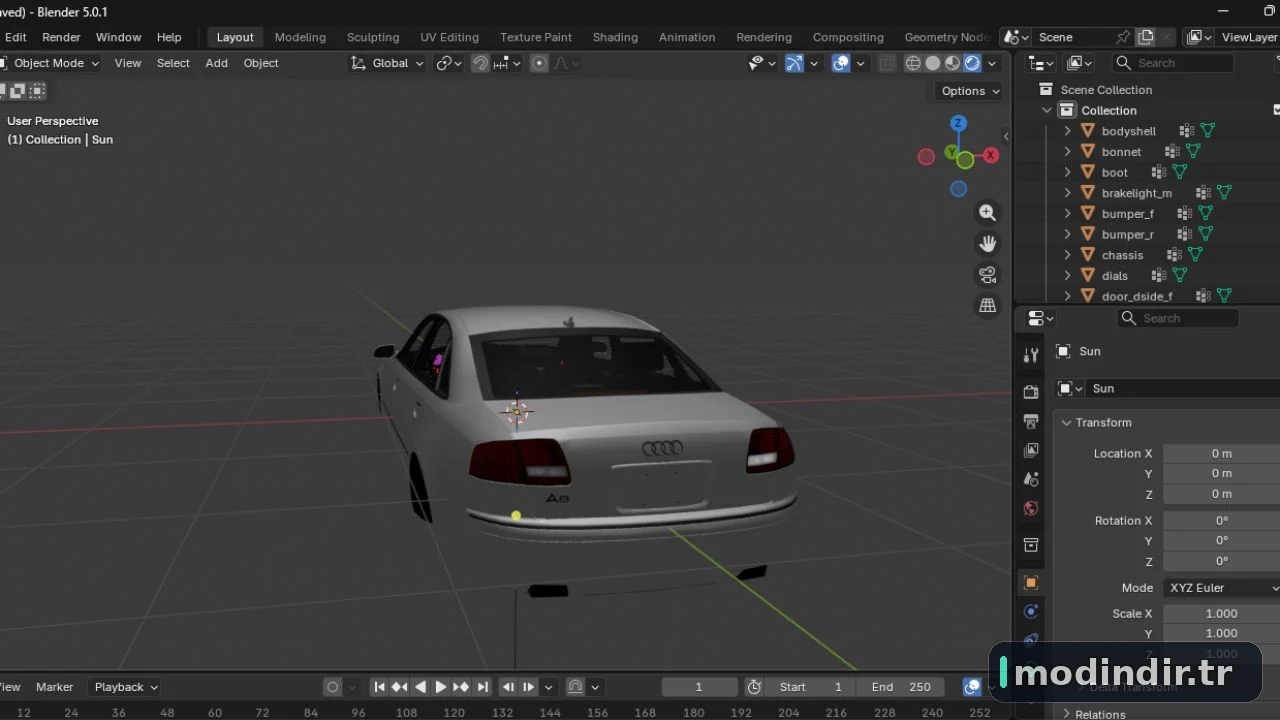The height and width of the screenshot is (720, 1280).
Task: Toggle snapping magnet in the viewport header
Action: pos(480,63)
